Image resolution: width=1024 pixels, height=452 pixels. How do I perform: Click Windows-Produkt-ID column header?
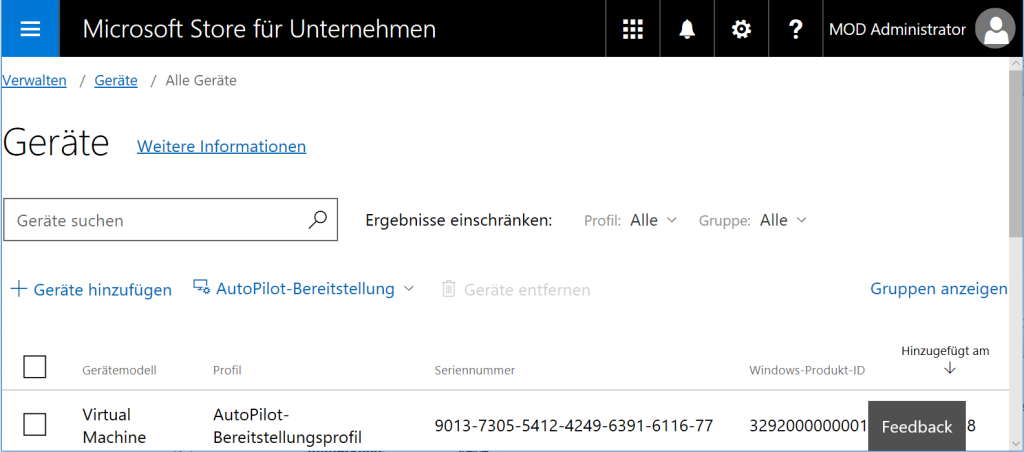coord(807,370)
